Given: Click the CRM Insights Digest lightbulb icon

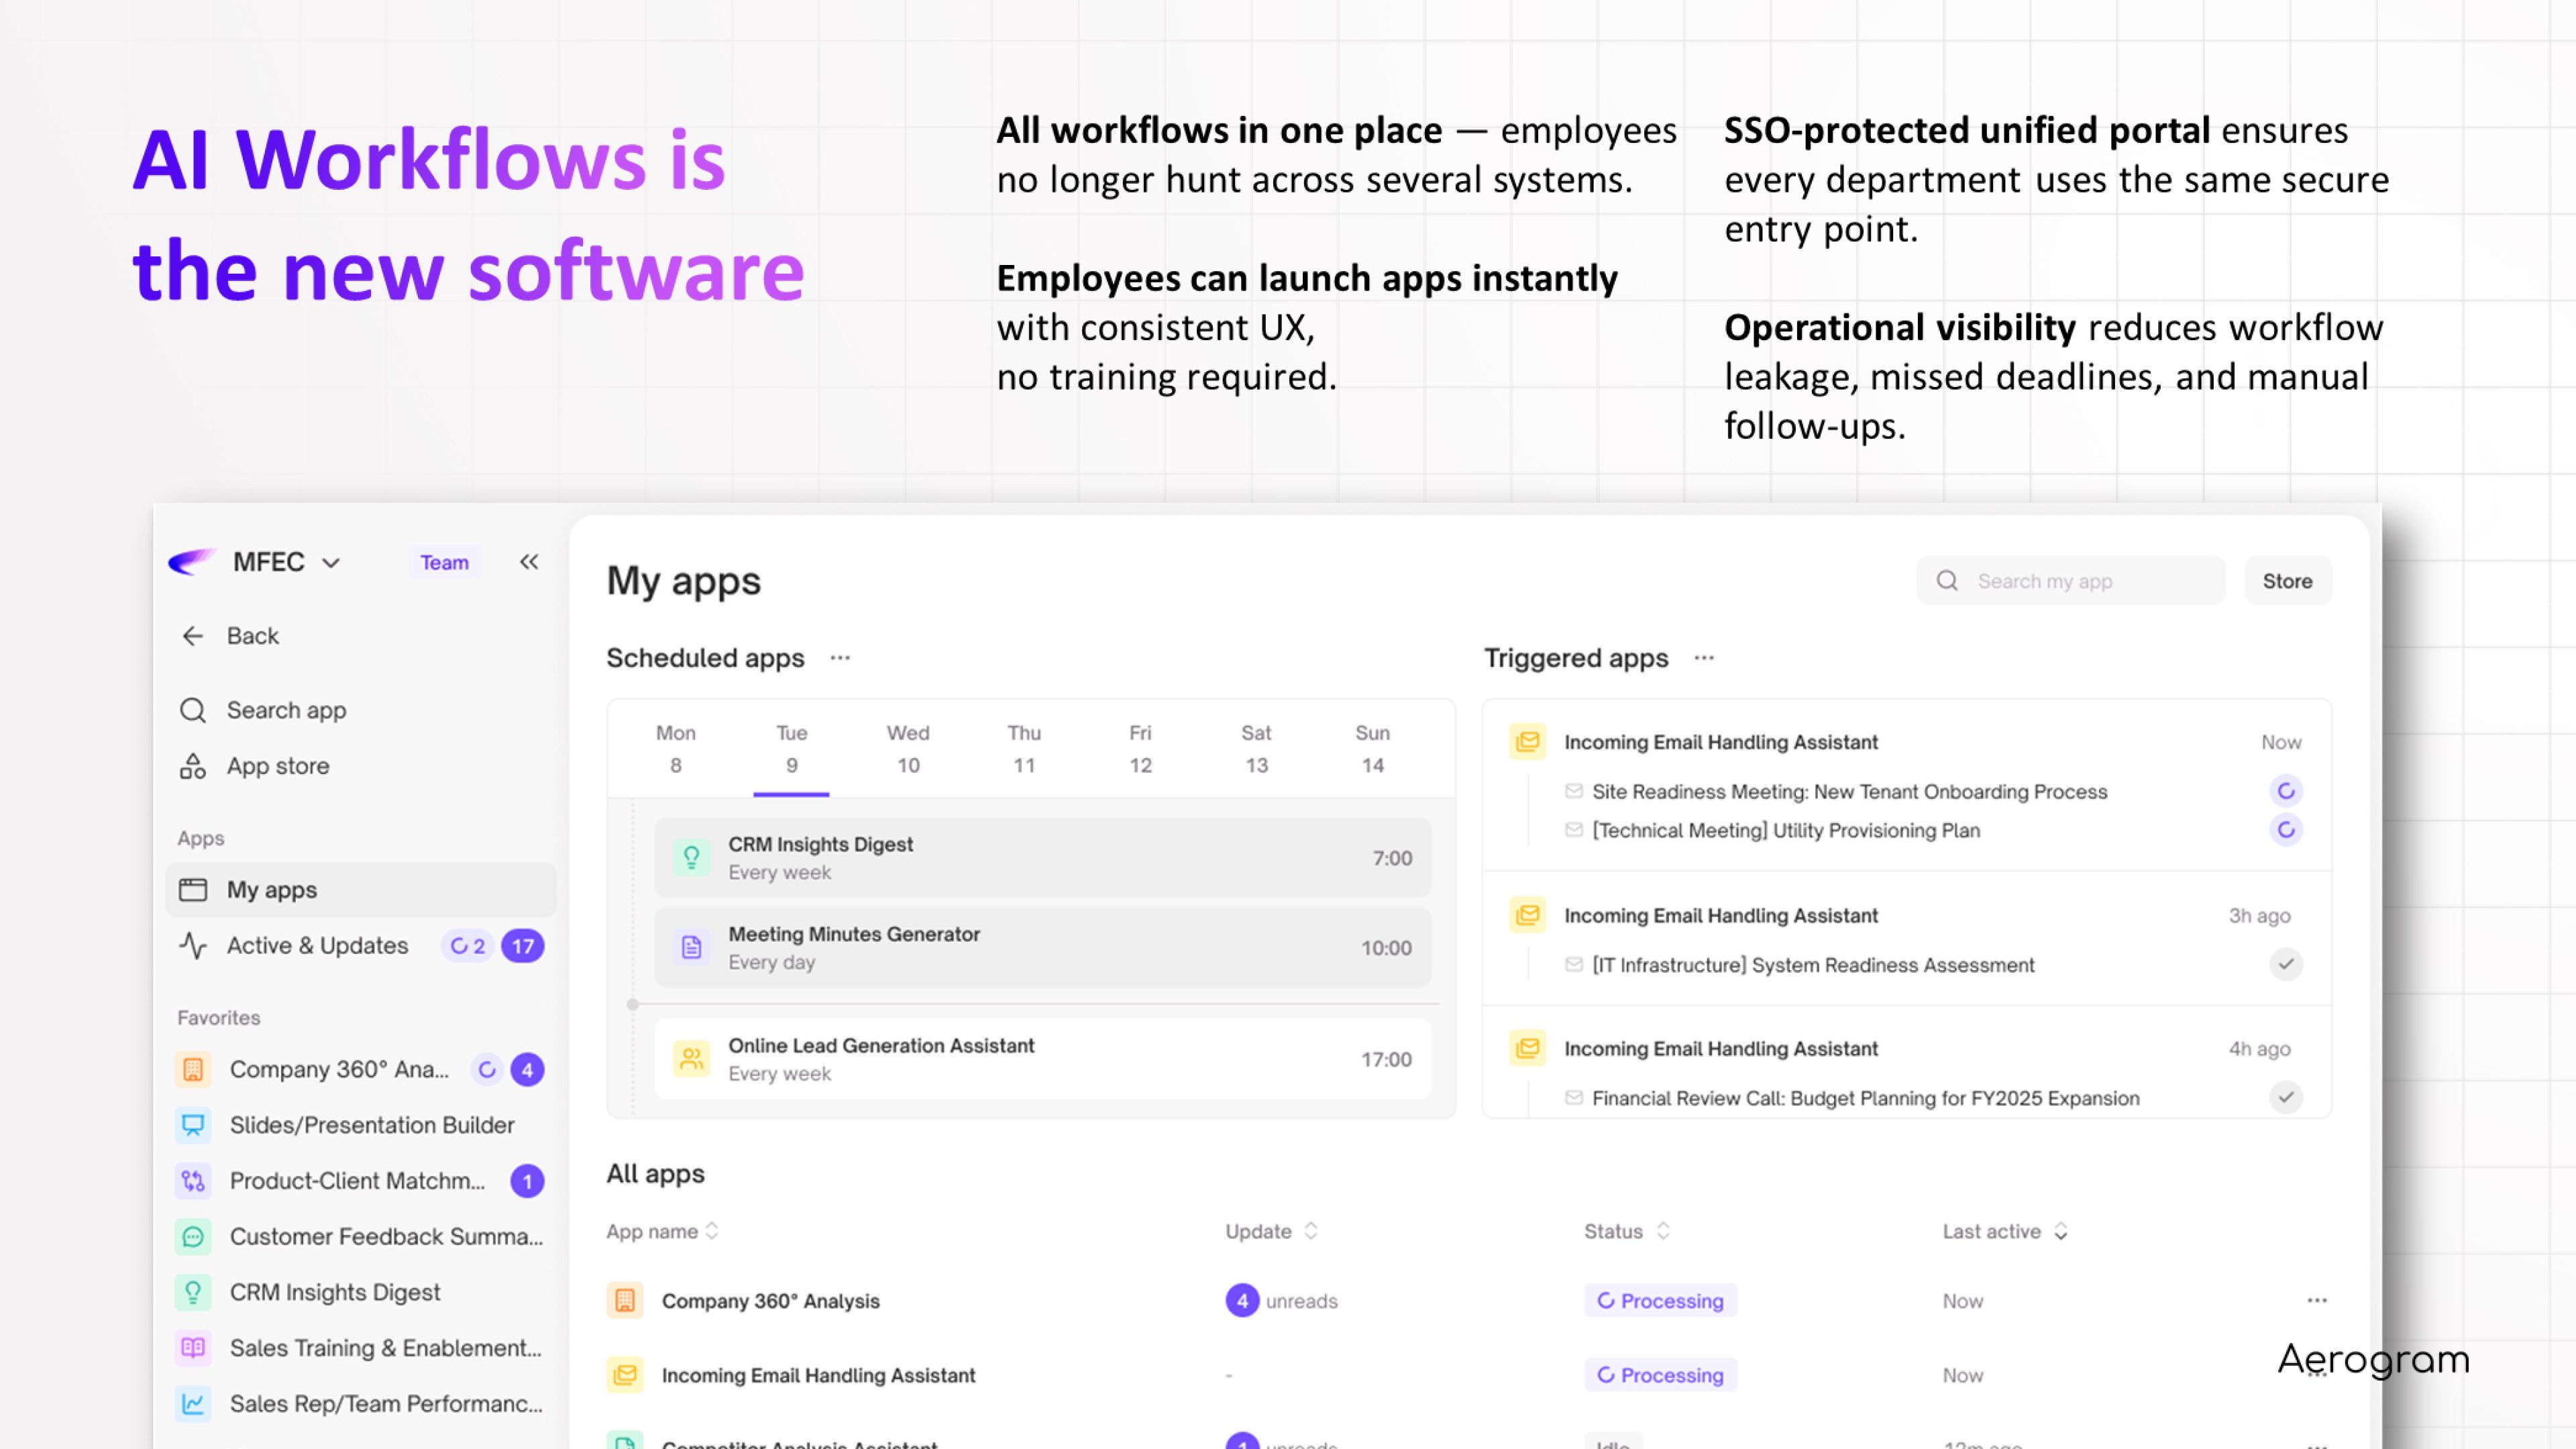Looking at the screenshot, I should pos(691,857).
